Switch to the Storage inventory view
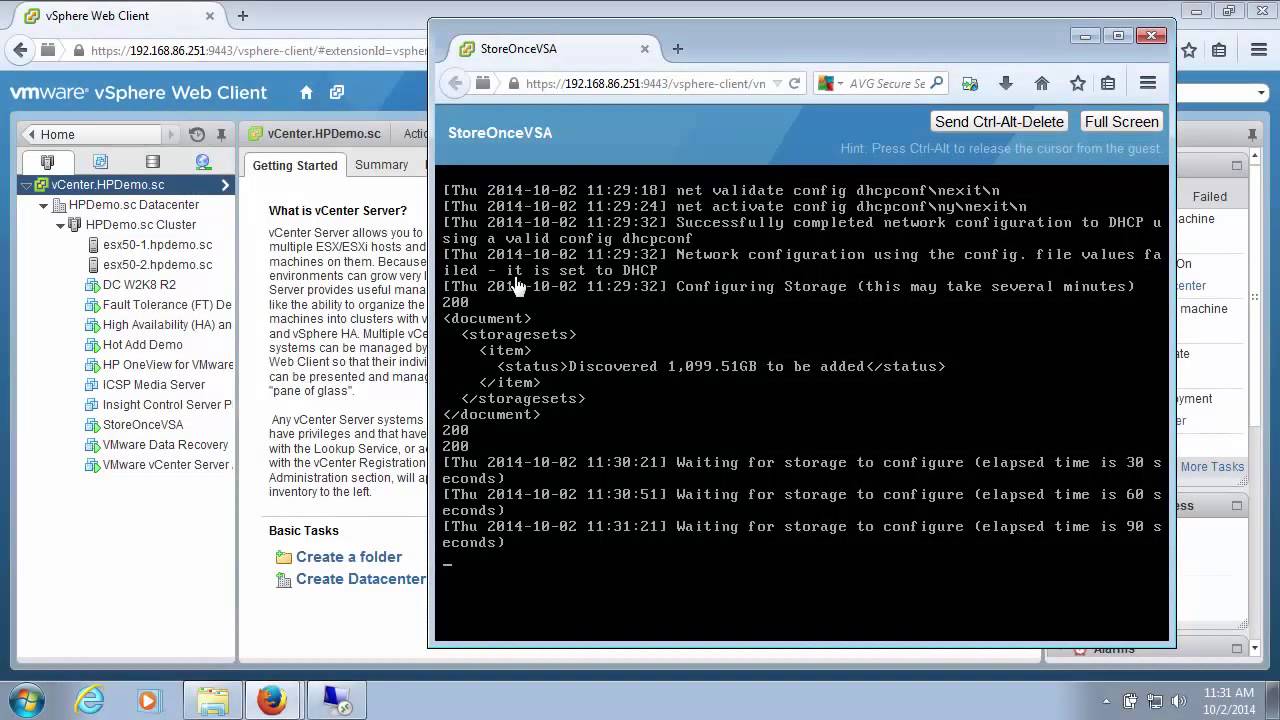 click(152, 162)
